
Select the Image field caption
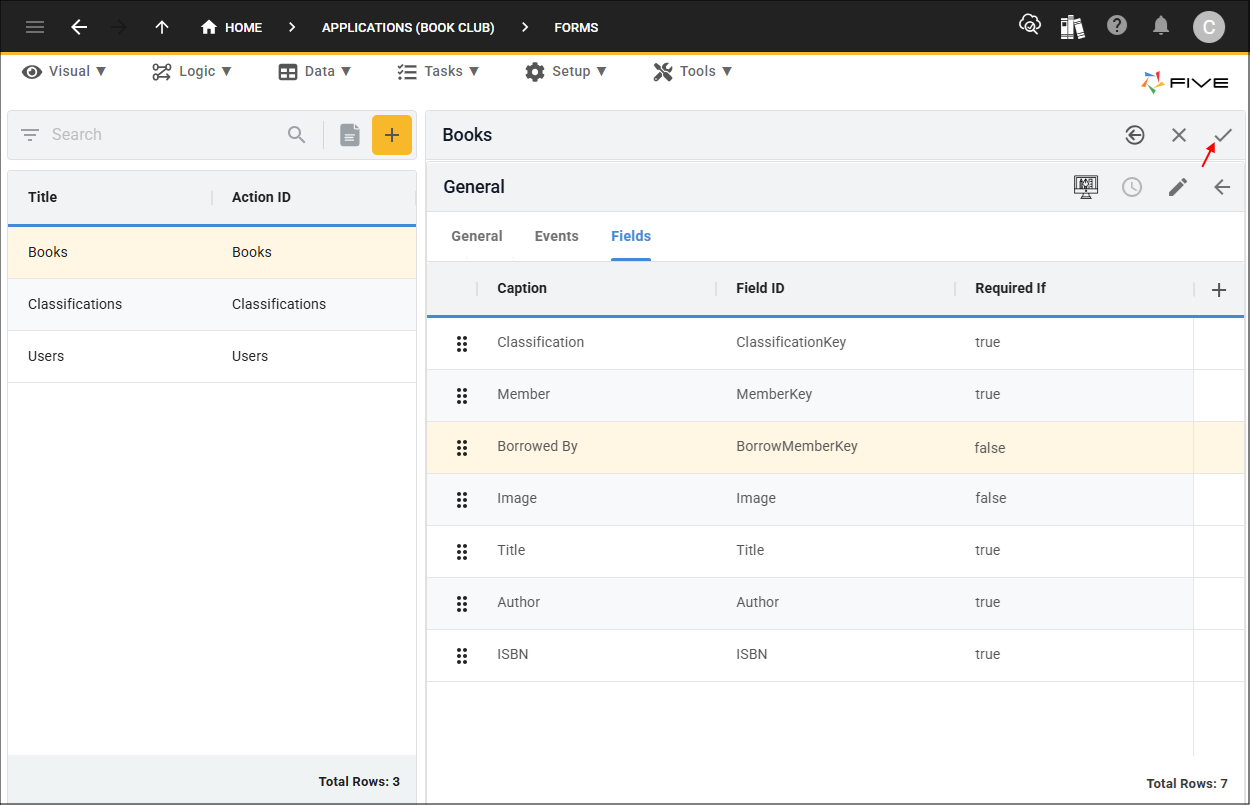tap(517, 498)
